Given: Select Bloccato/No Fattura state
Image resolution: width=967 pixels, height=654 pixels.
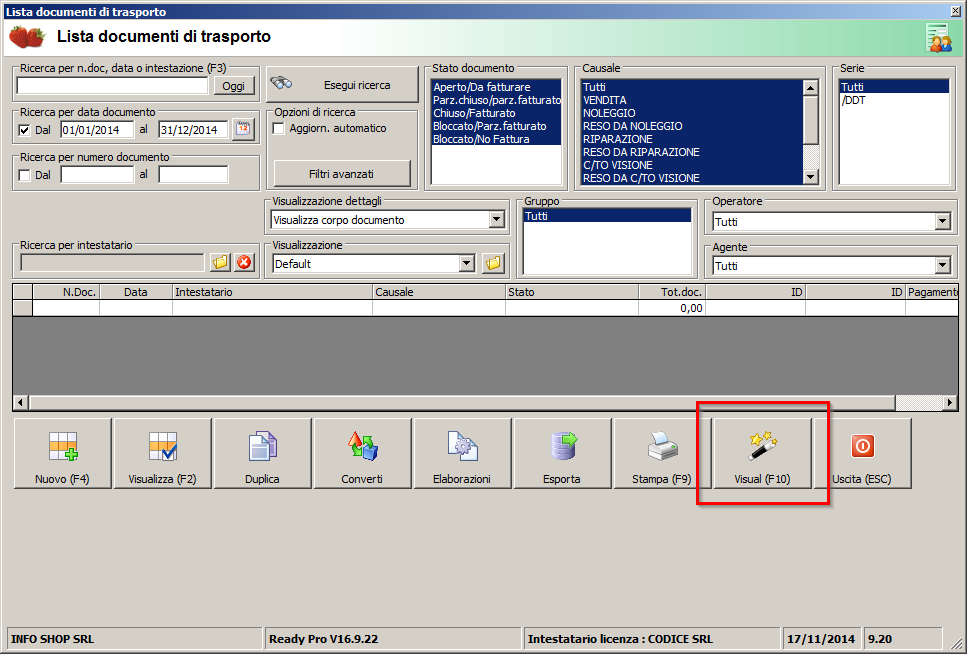Looking at the screenshot, I should [496, 139].
